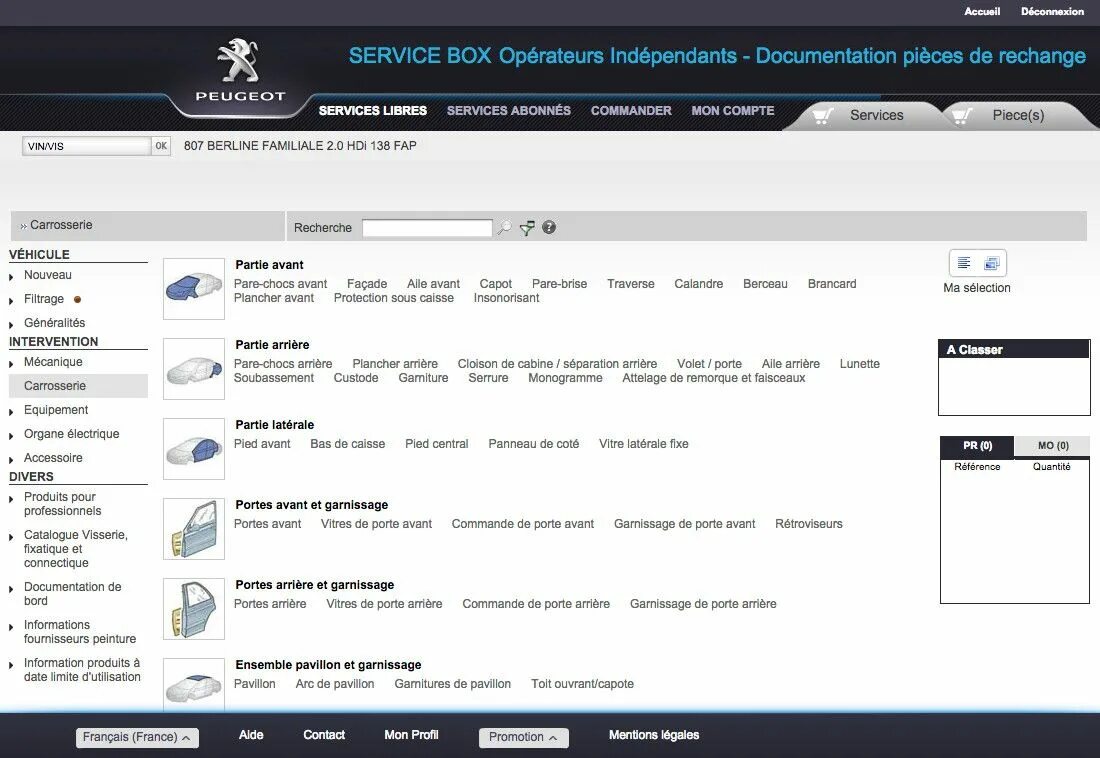Open SERVICES LIBRES menu
This screenshot has height=758, width=1100.
point(373,111)
